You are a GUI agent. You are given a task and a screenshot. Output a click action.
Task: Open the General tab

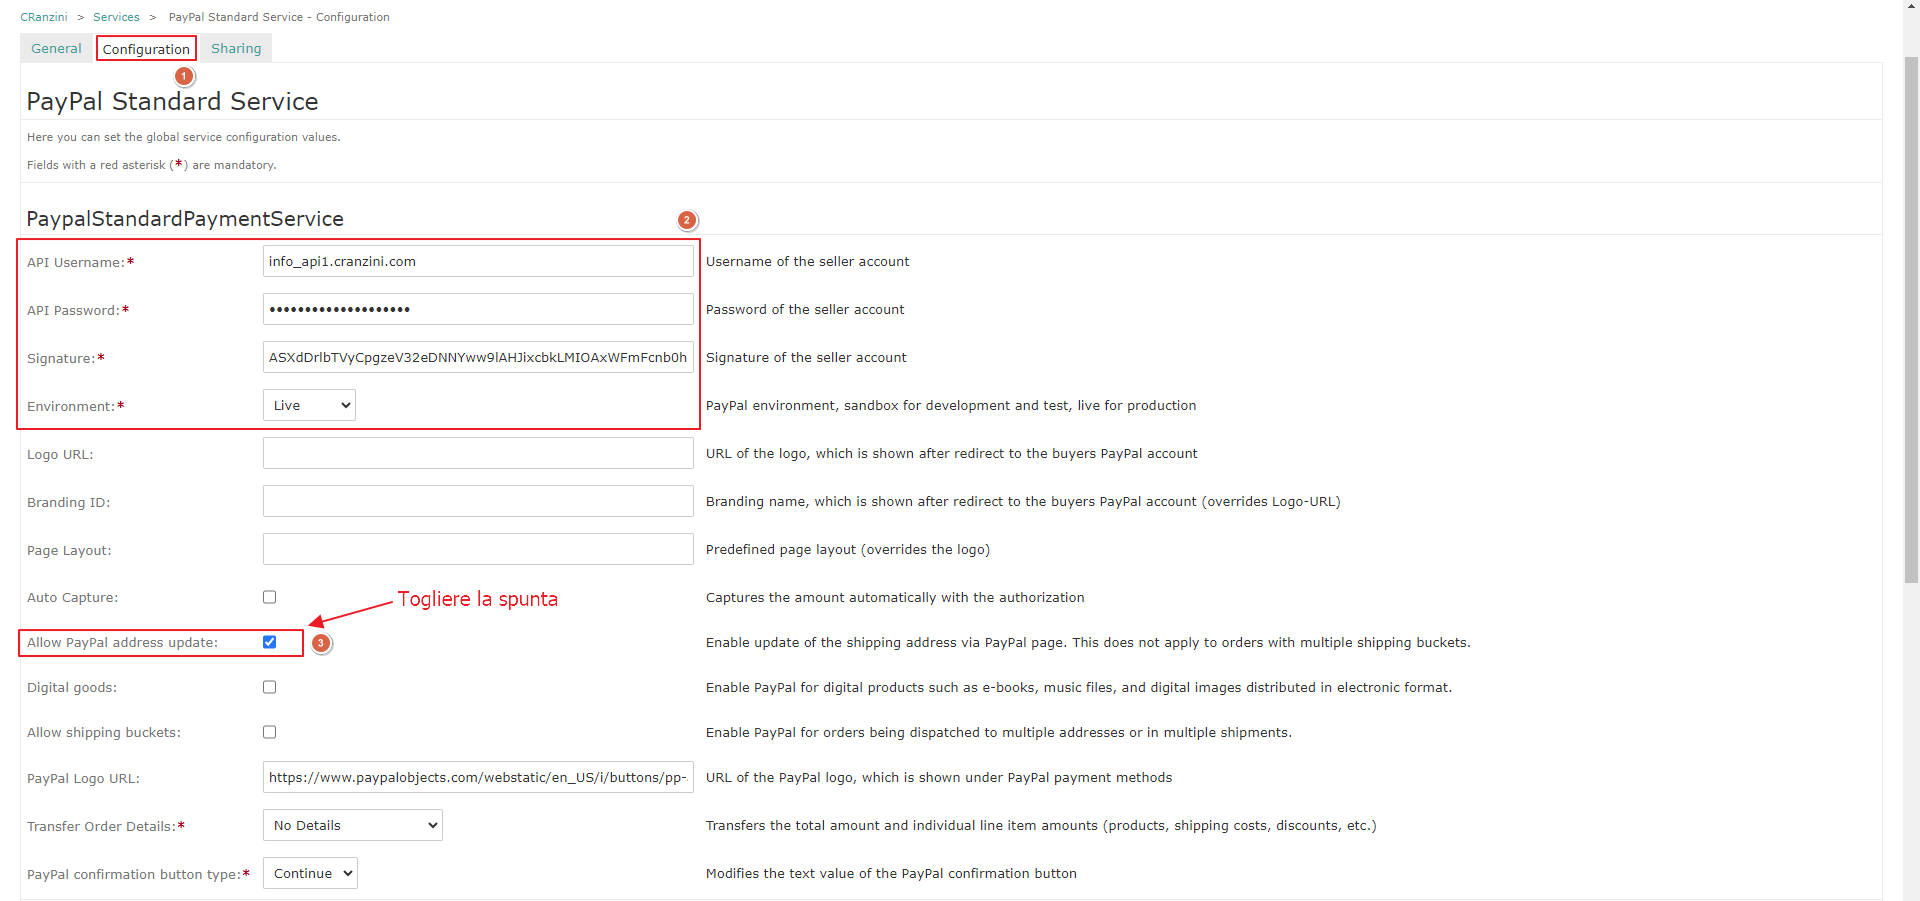(56, 48)
